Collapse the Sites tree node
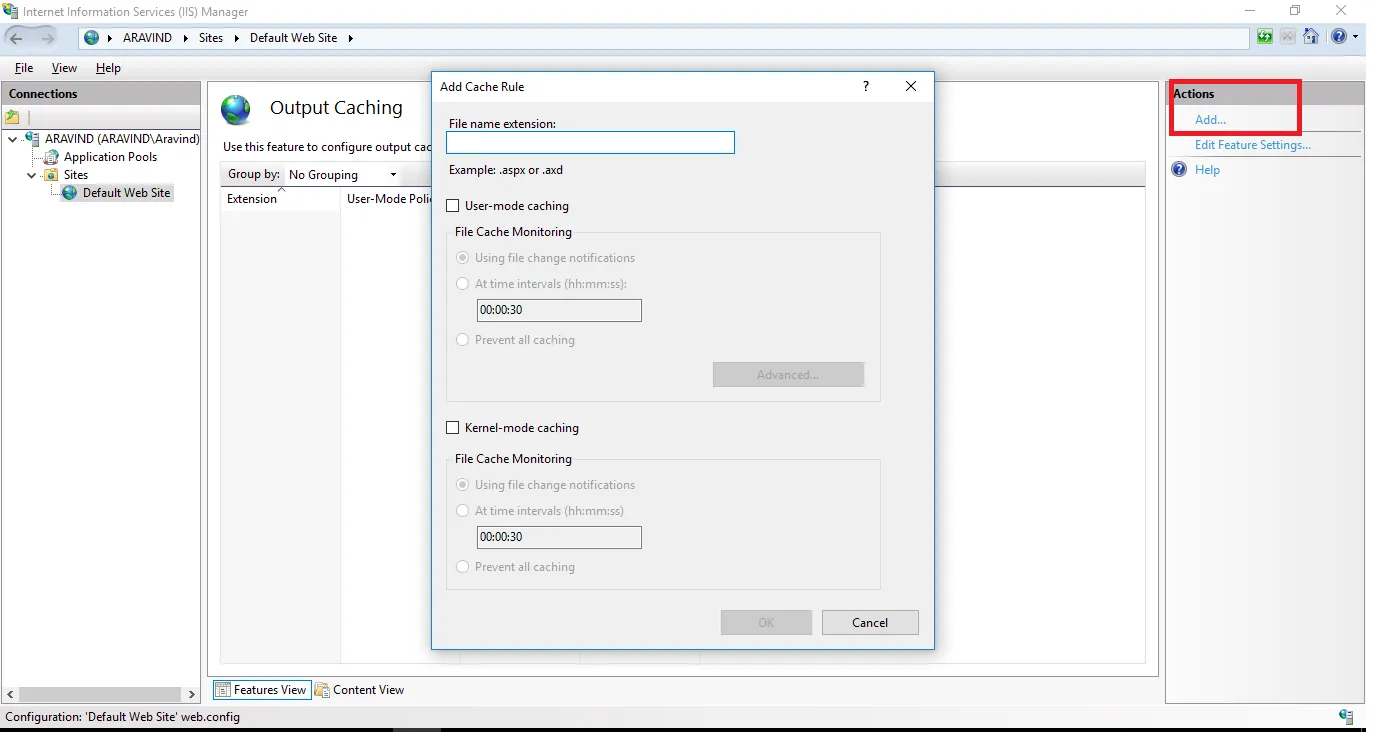The width and height of the screenshot is (1384, 732). [x=31, y=175]
